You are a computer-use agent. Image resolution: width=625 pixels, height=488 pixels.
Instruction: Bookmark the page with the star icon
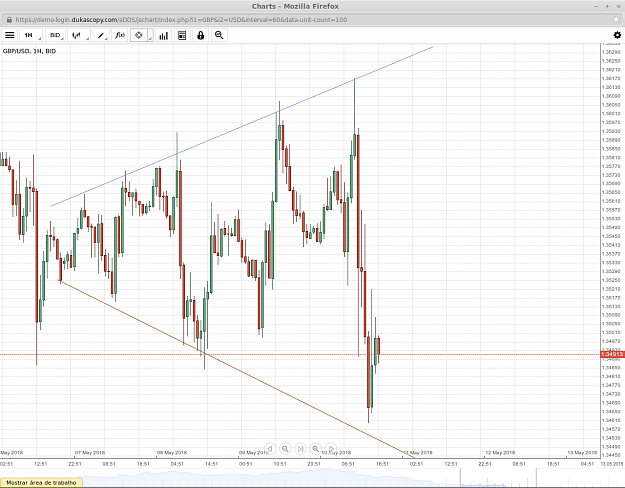point(616,20)
